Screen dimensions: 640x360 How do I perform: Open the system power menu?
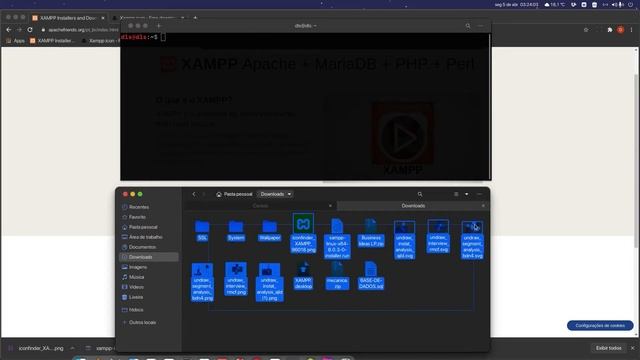(631, 4)
